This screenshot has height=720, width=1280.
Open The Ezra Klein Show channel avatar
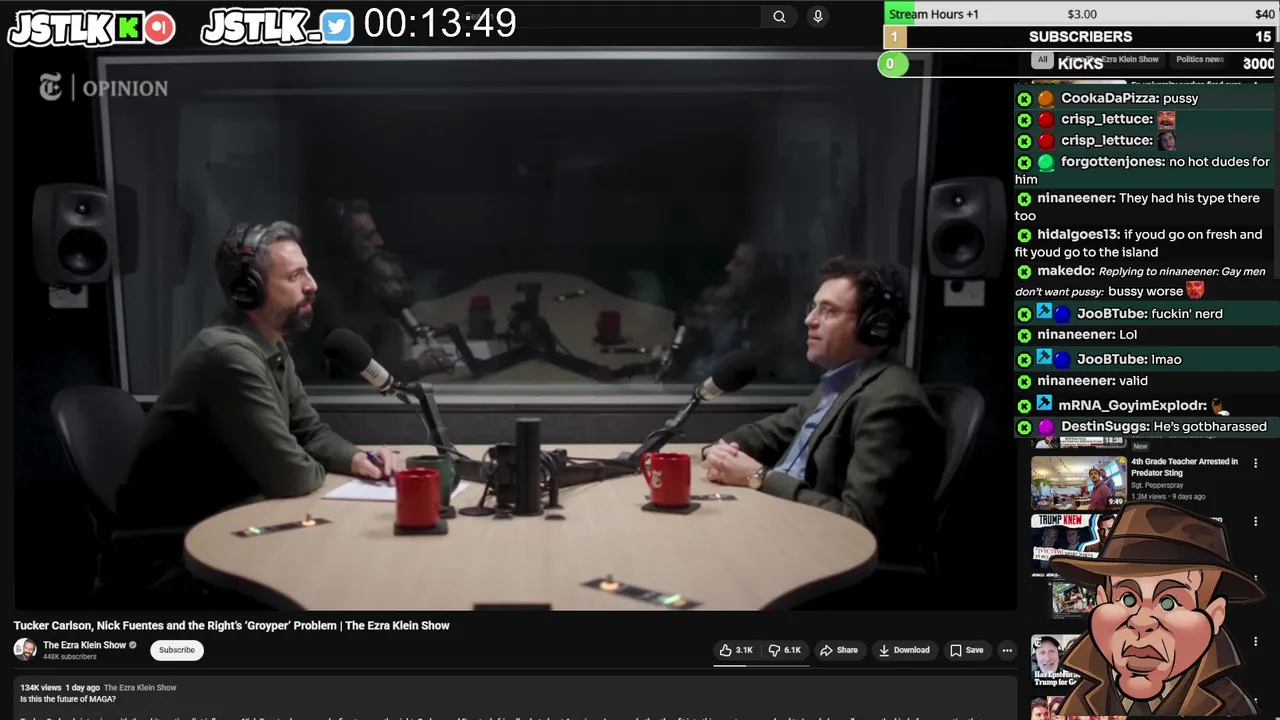pyautogui.click(x=25, y=650)
